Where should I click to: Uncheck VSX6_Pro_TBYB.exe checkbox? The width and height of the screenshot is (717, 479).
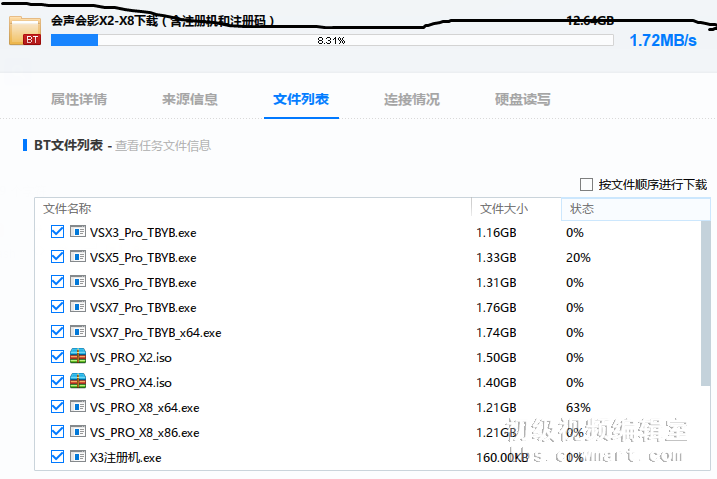click(57, 282)
